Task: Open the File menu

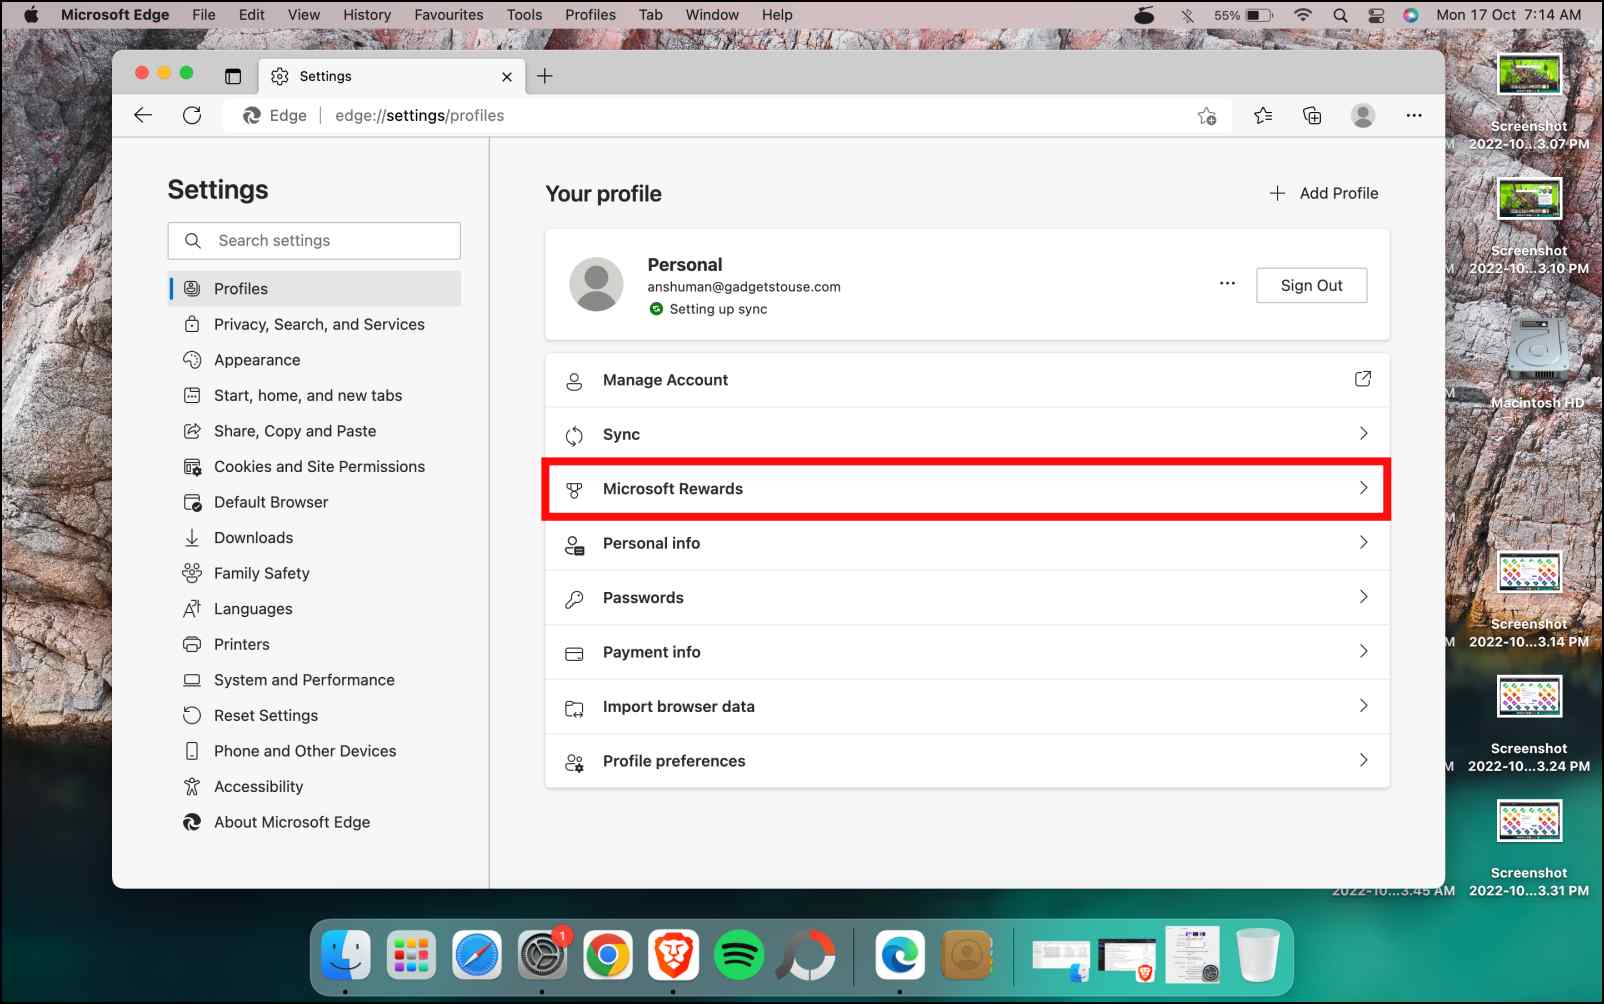Action: pyautogui.click(x=204, y=15)
